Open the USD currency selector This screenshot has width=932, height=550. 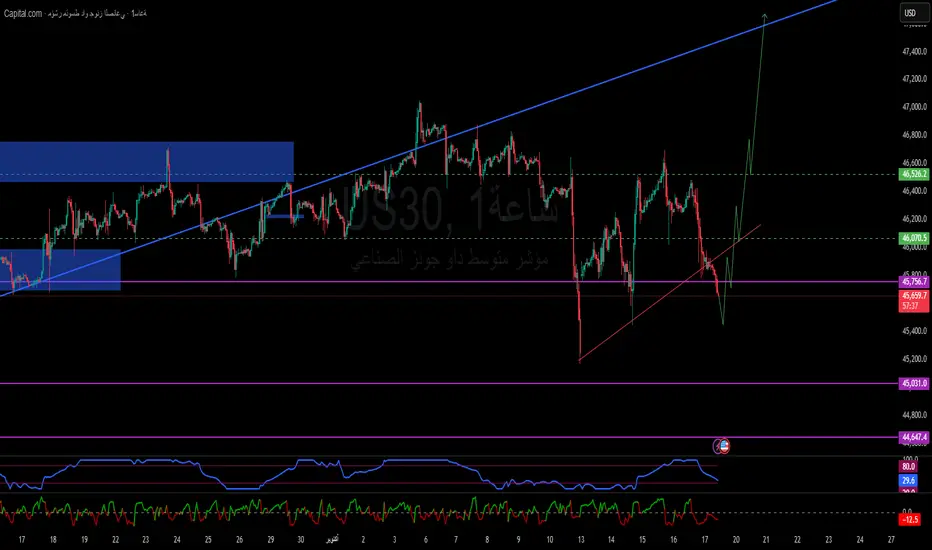pos(914,12)
